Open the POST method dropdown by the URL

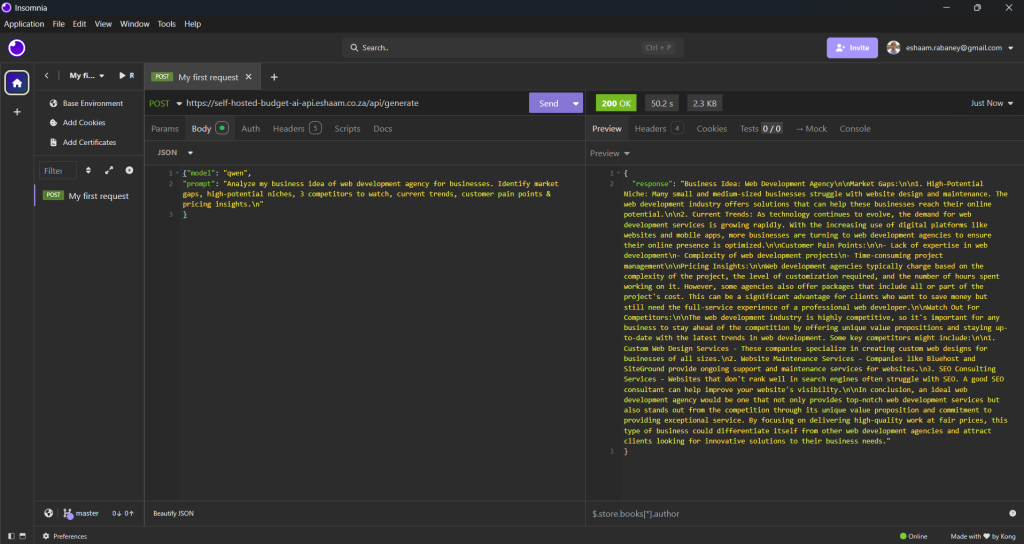coord(178,103)
